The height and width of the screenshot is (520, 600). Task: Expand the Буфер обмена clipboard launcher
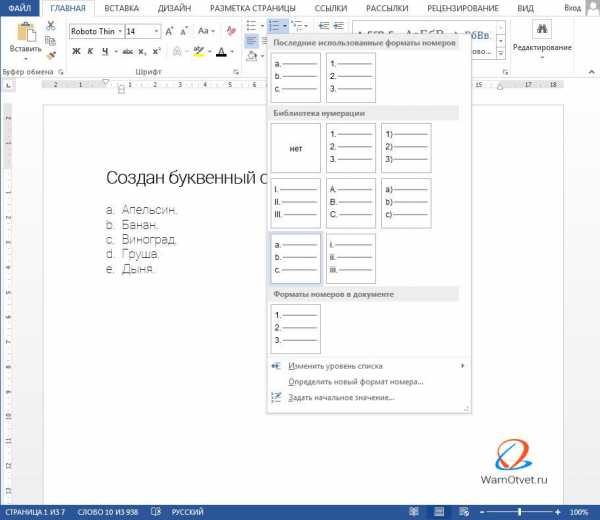[61, 72]
